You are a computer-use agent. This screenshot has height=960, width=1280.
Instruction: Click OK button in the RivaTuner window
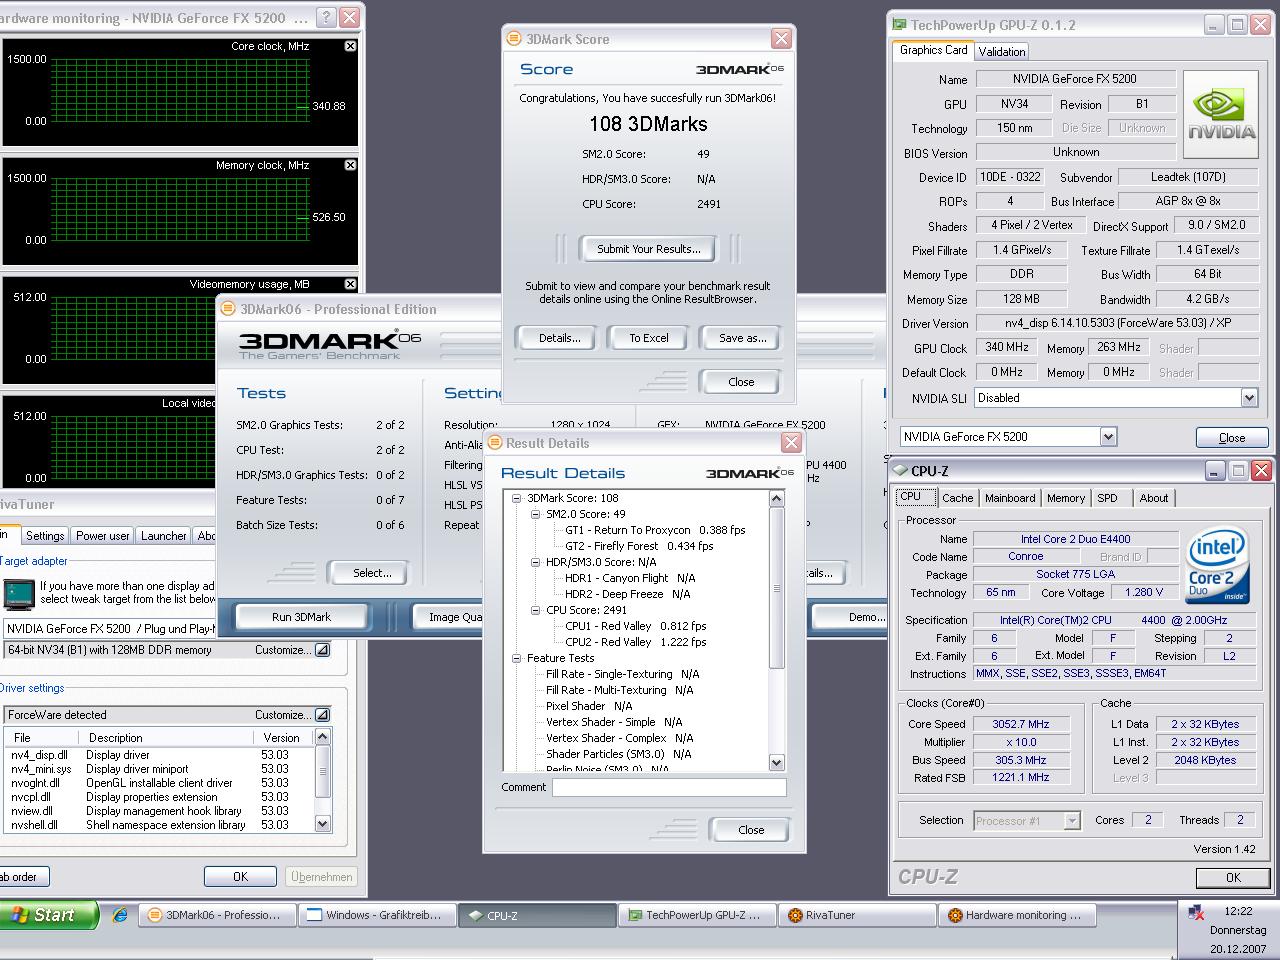point(240,877)
